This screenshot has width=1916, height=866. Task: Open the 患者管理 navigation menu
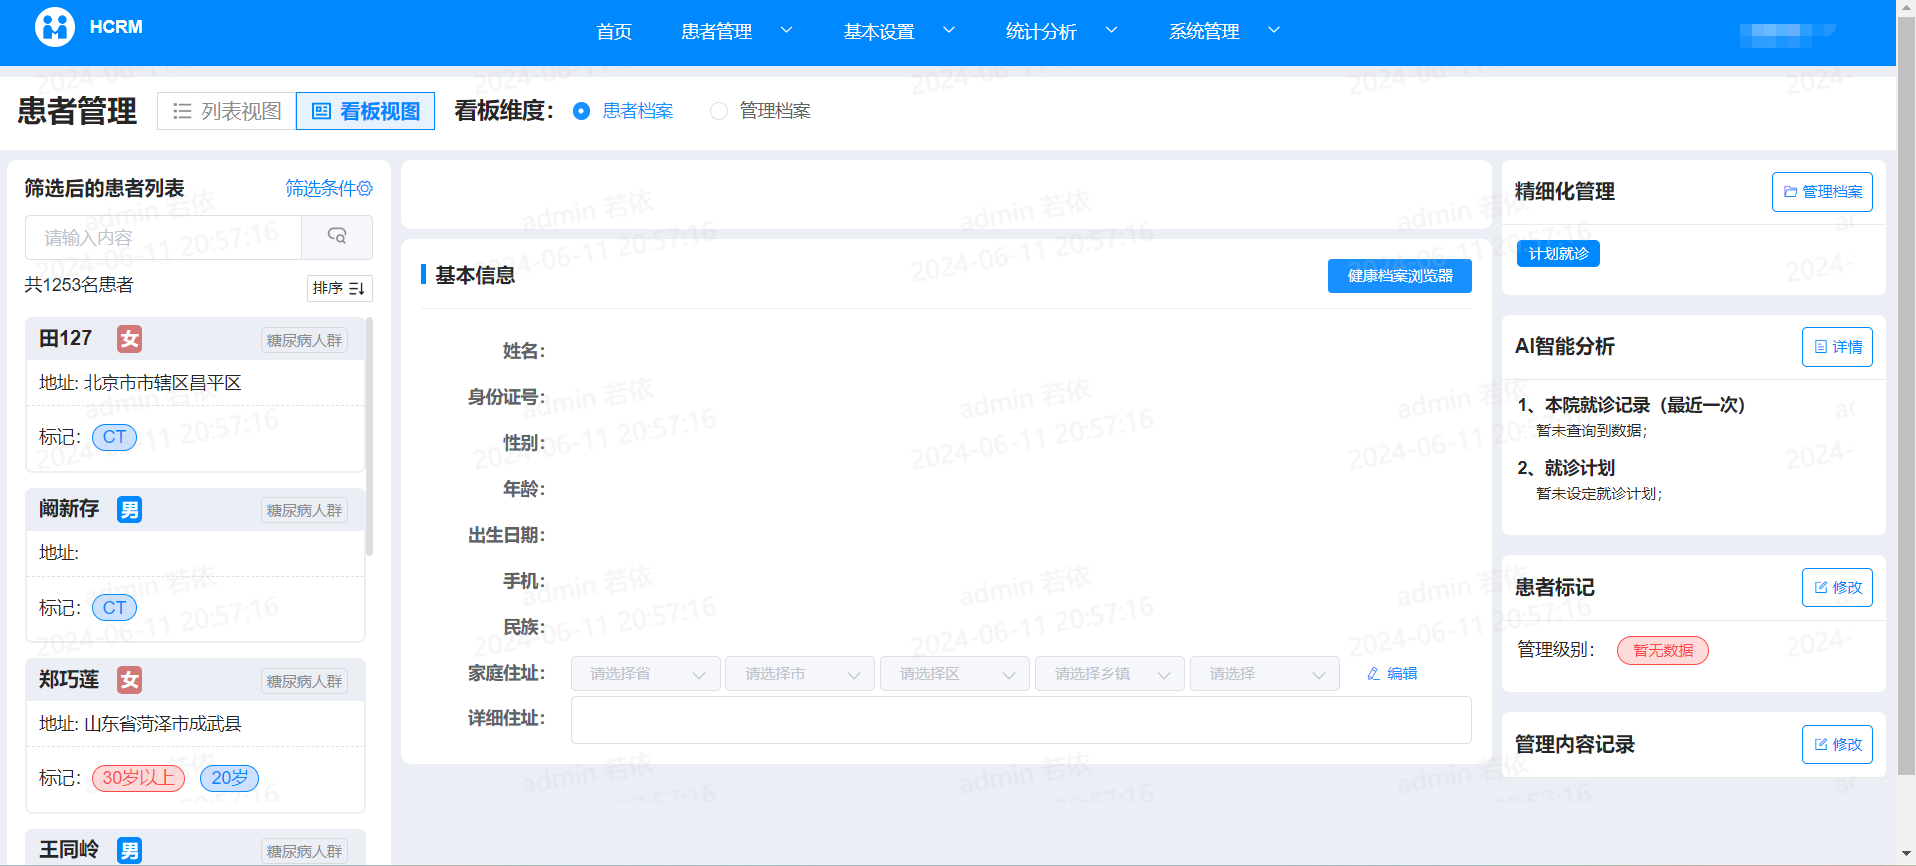point(716,31)
